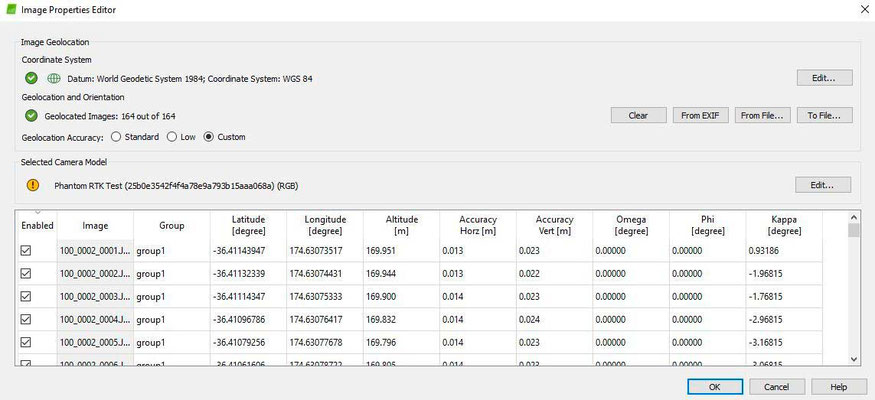Viewport: 875px width, 400px height.
Task: Click altitude cell 169.951
Action: point(401,251)
